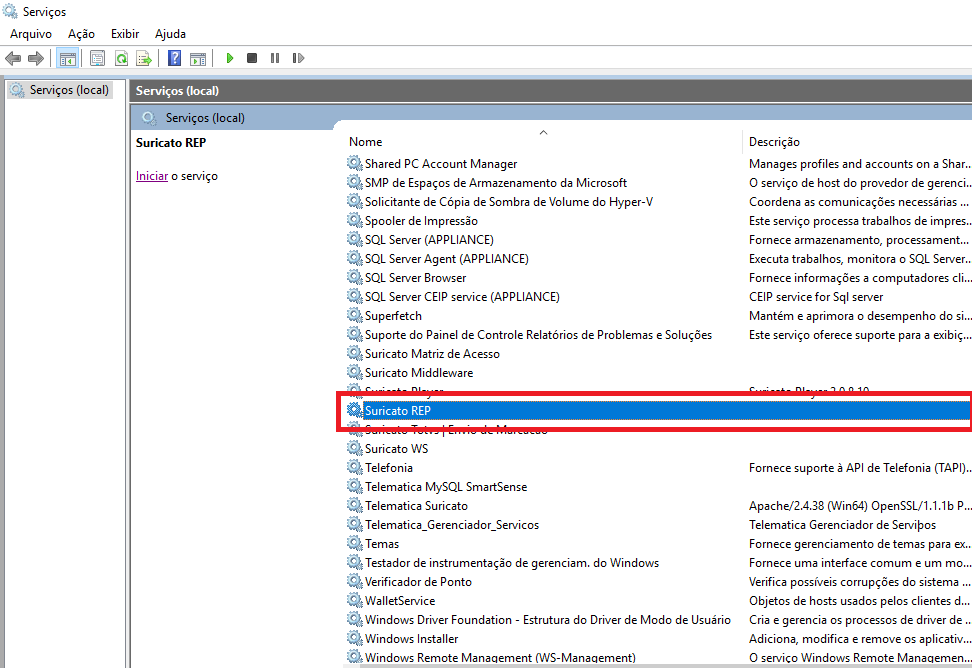The width and height of the screenshot is (972, 668).
Task: Select the Spooler de Impressão service
Action: pos(422,221)
